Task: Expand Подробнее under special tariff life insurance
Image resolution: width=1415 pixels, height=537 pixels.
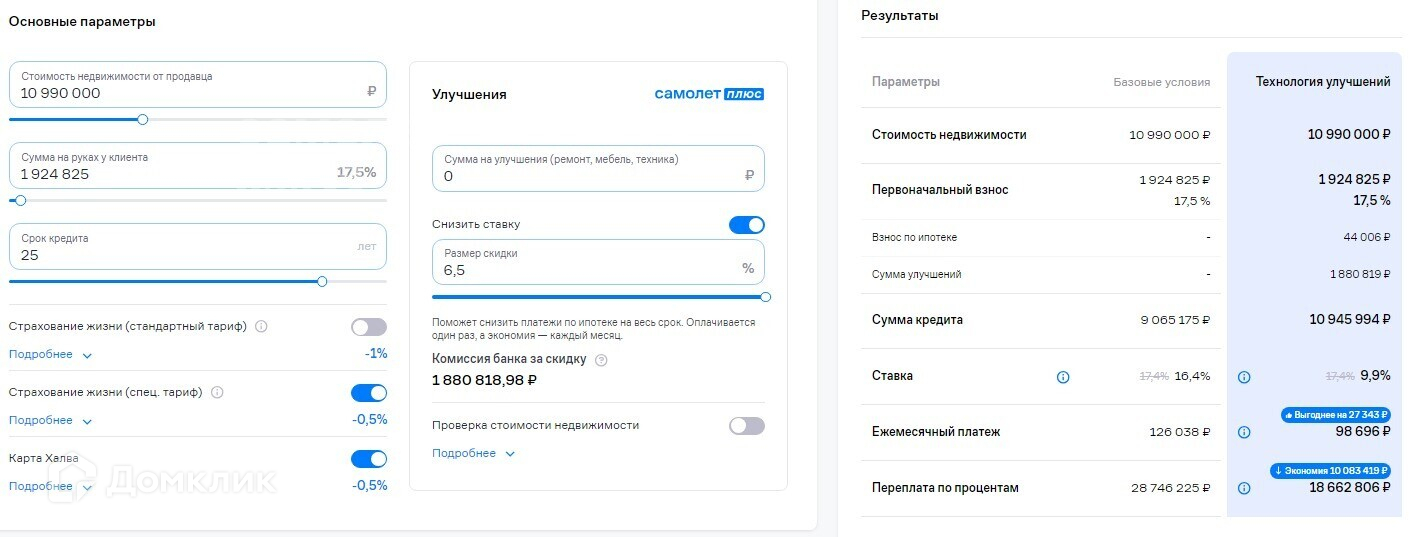Action: [x=50, y=421]
